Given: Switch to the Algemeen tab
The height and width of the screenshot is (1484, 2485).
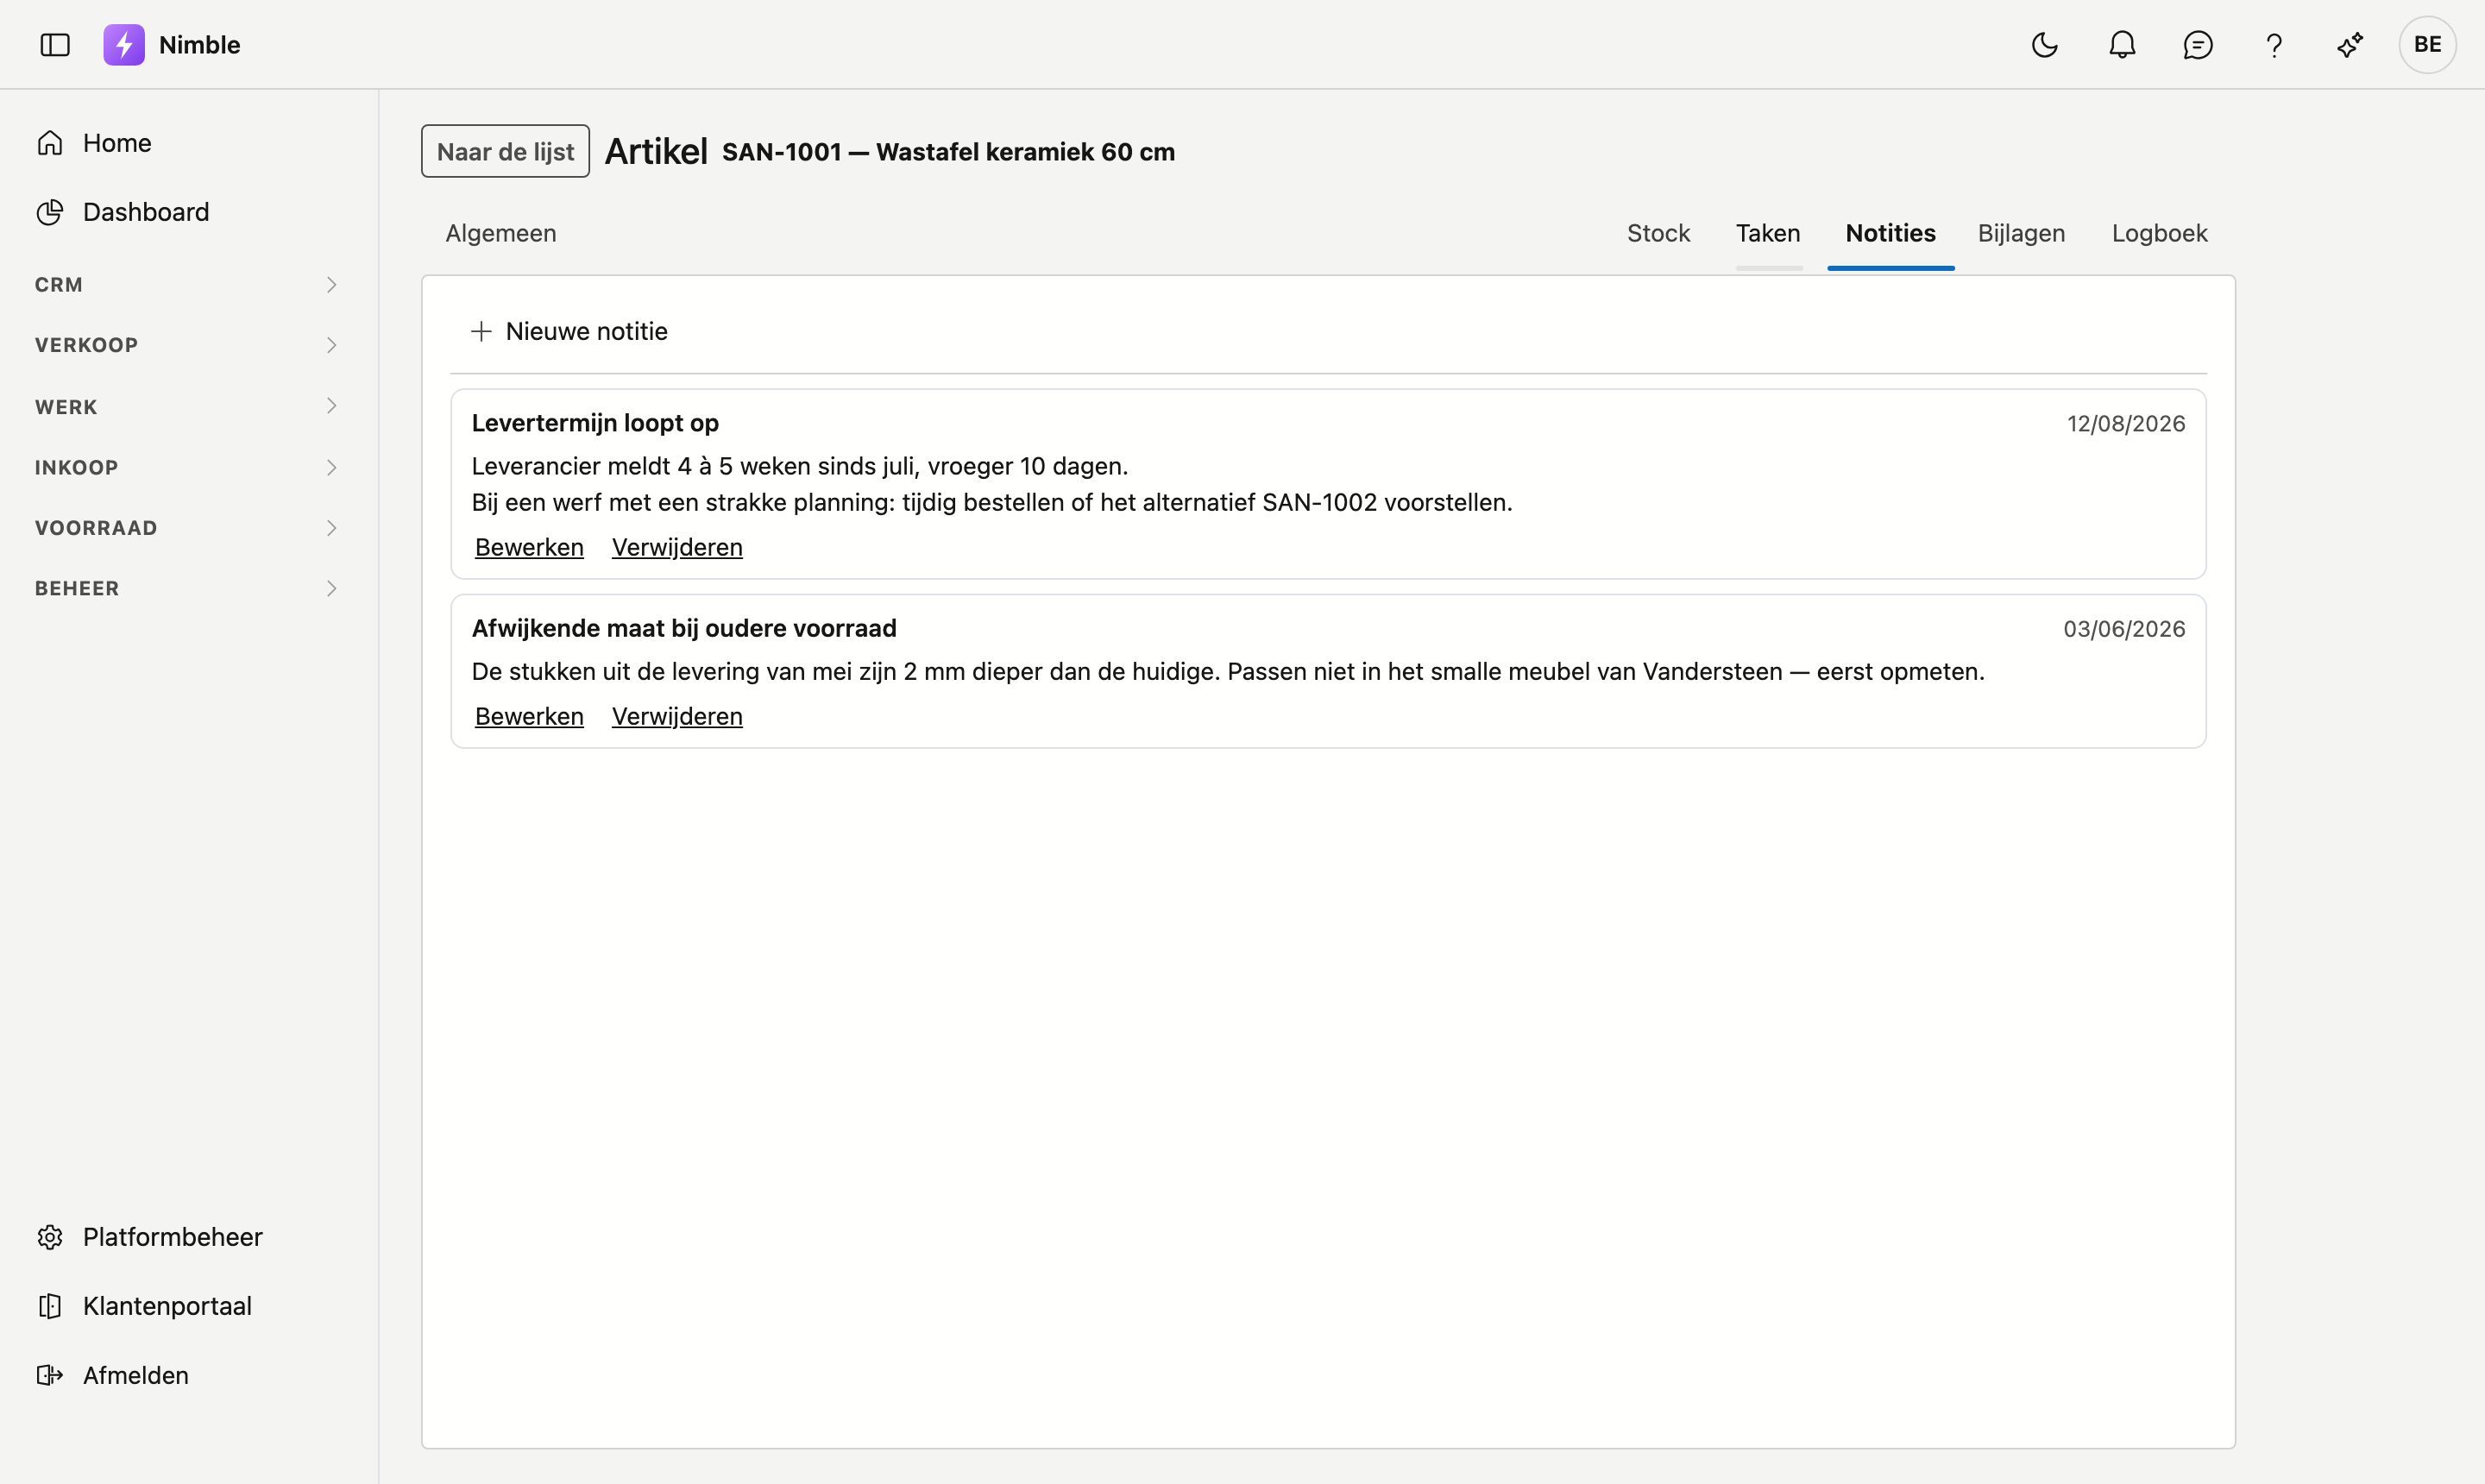Looking at the screenshot, I should pyautogui.click(x=501, y=233).
